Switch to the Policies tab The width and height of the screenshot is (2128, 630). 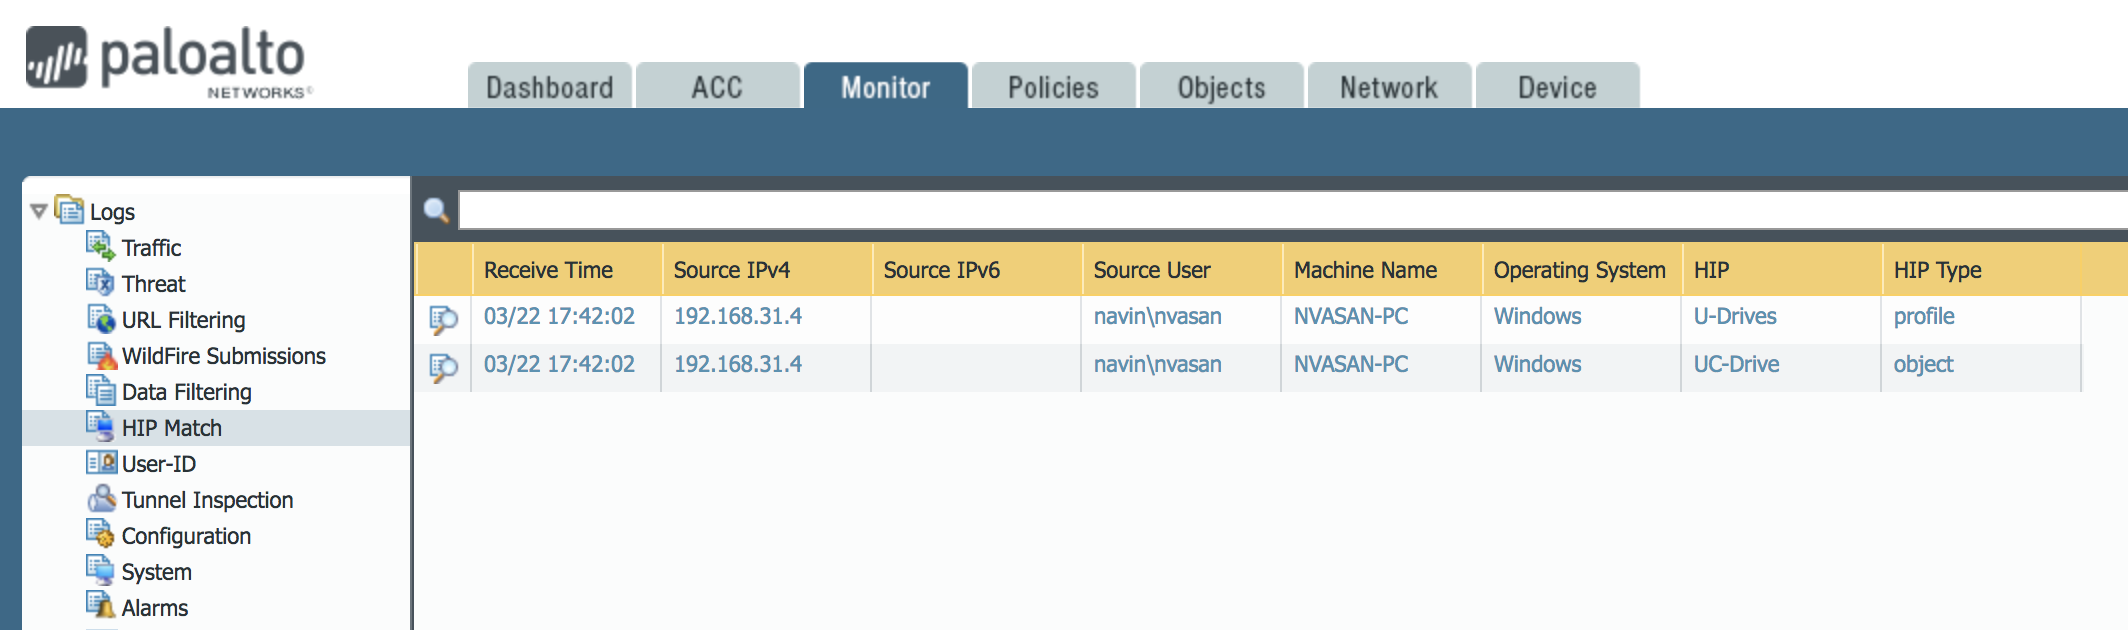point(1053,87)
